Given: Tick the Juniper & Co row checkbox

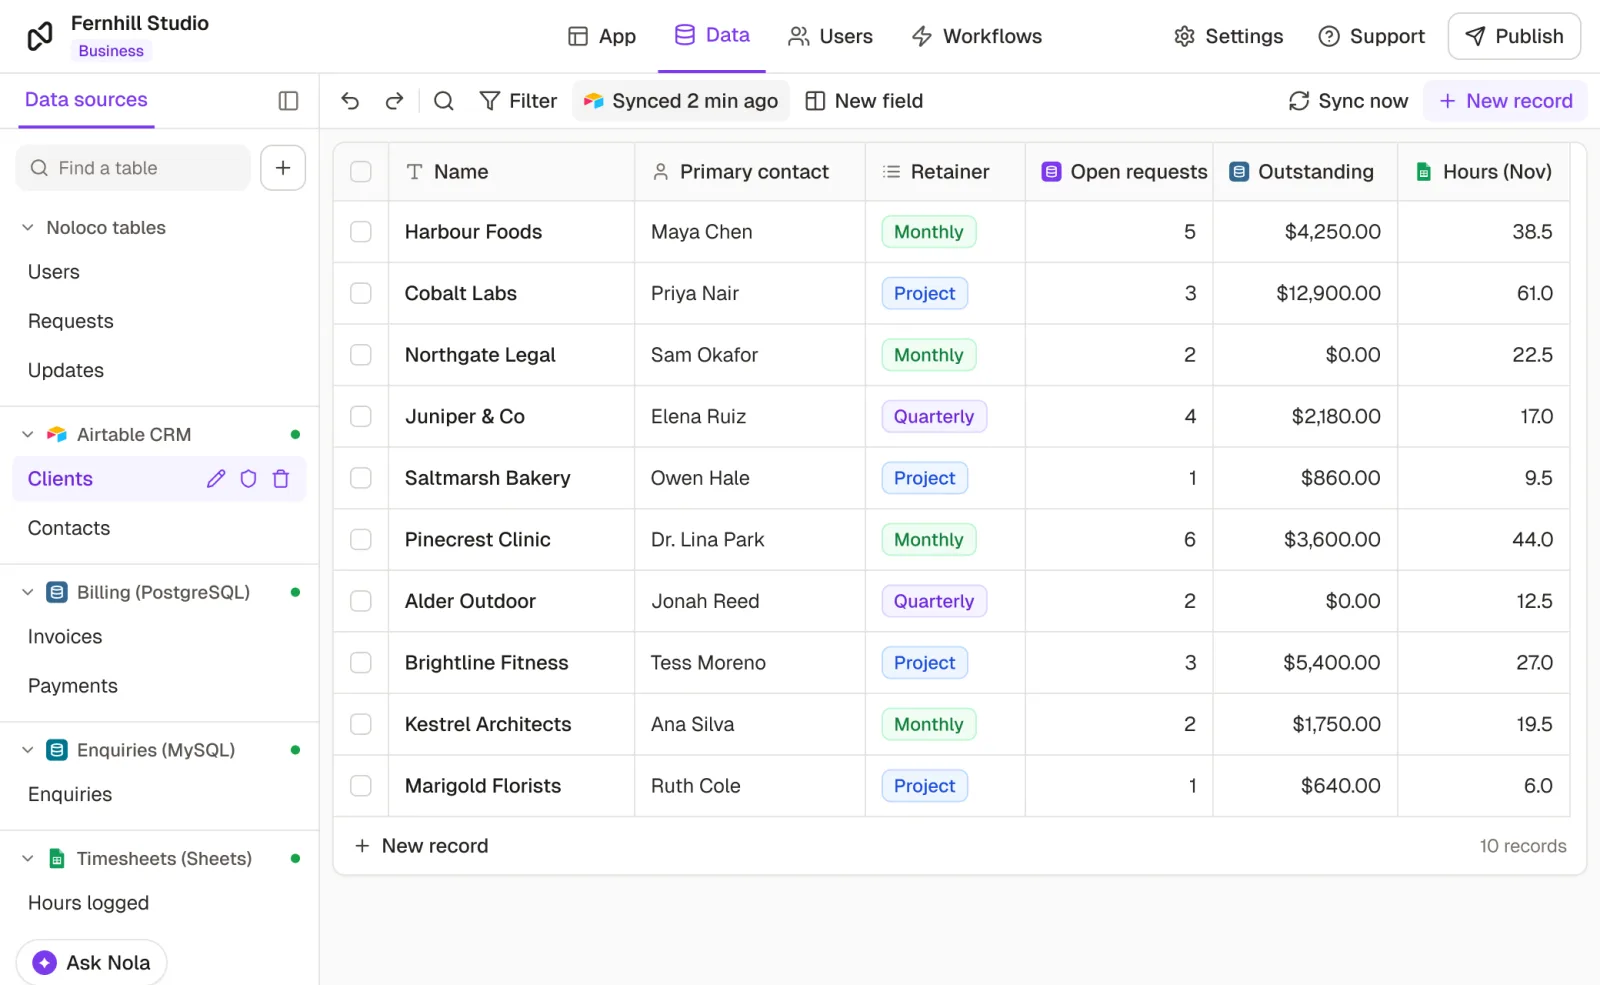Looking at the screenshot, I should (361, 416).
